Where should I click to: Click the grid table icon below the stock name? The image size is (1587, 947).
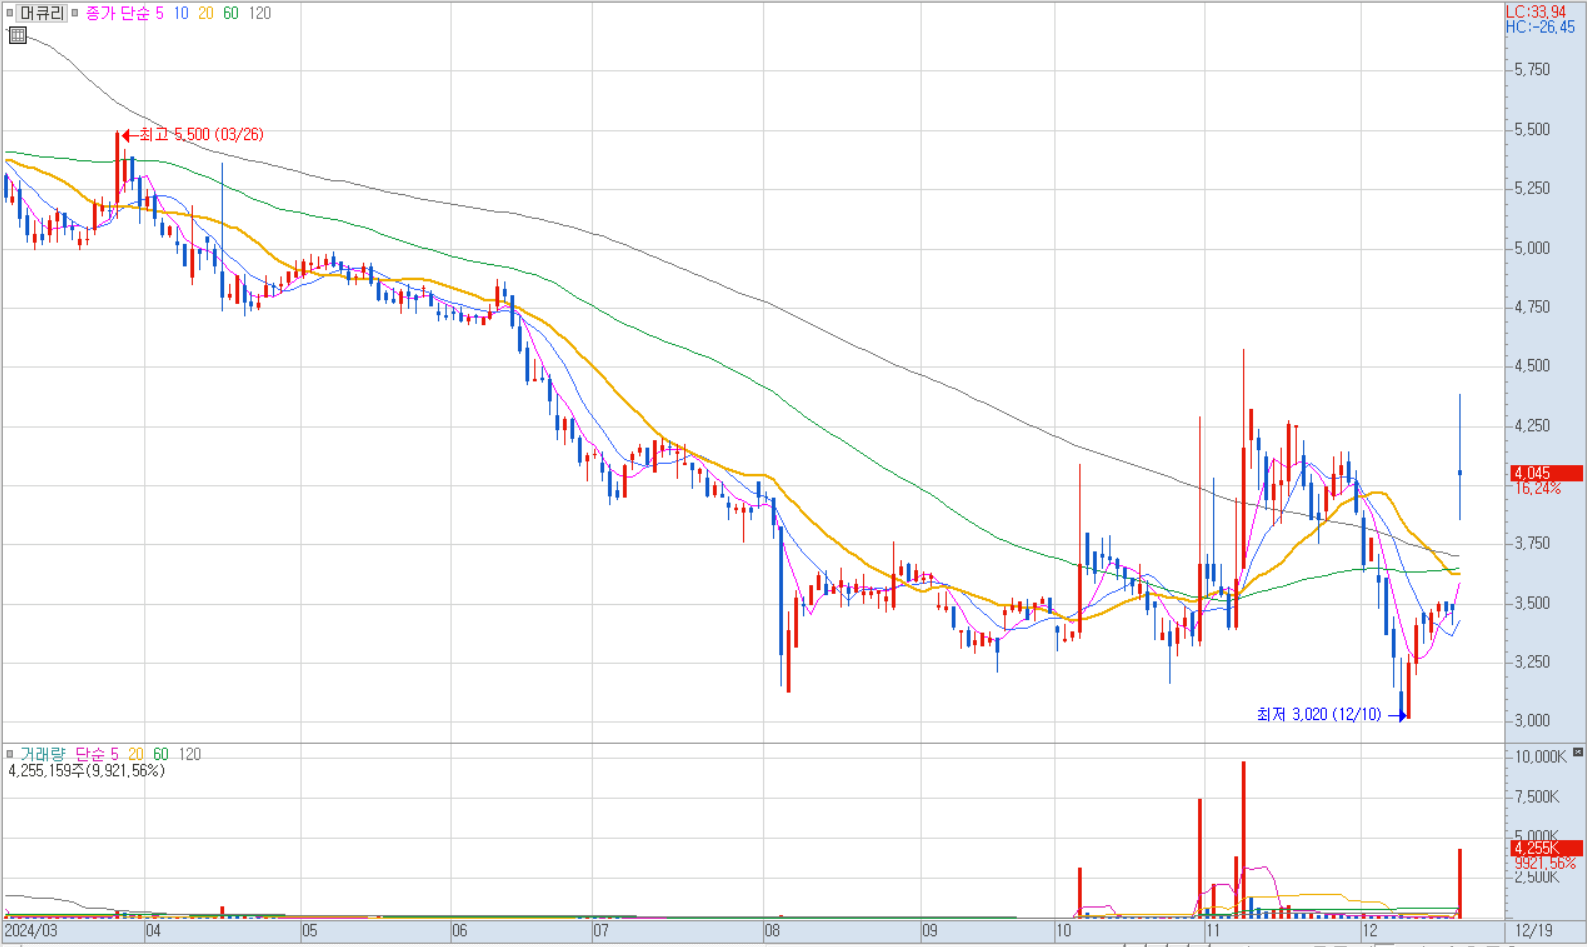tap(17, 35)
